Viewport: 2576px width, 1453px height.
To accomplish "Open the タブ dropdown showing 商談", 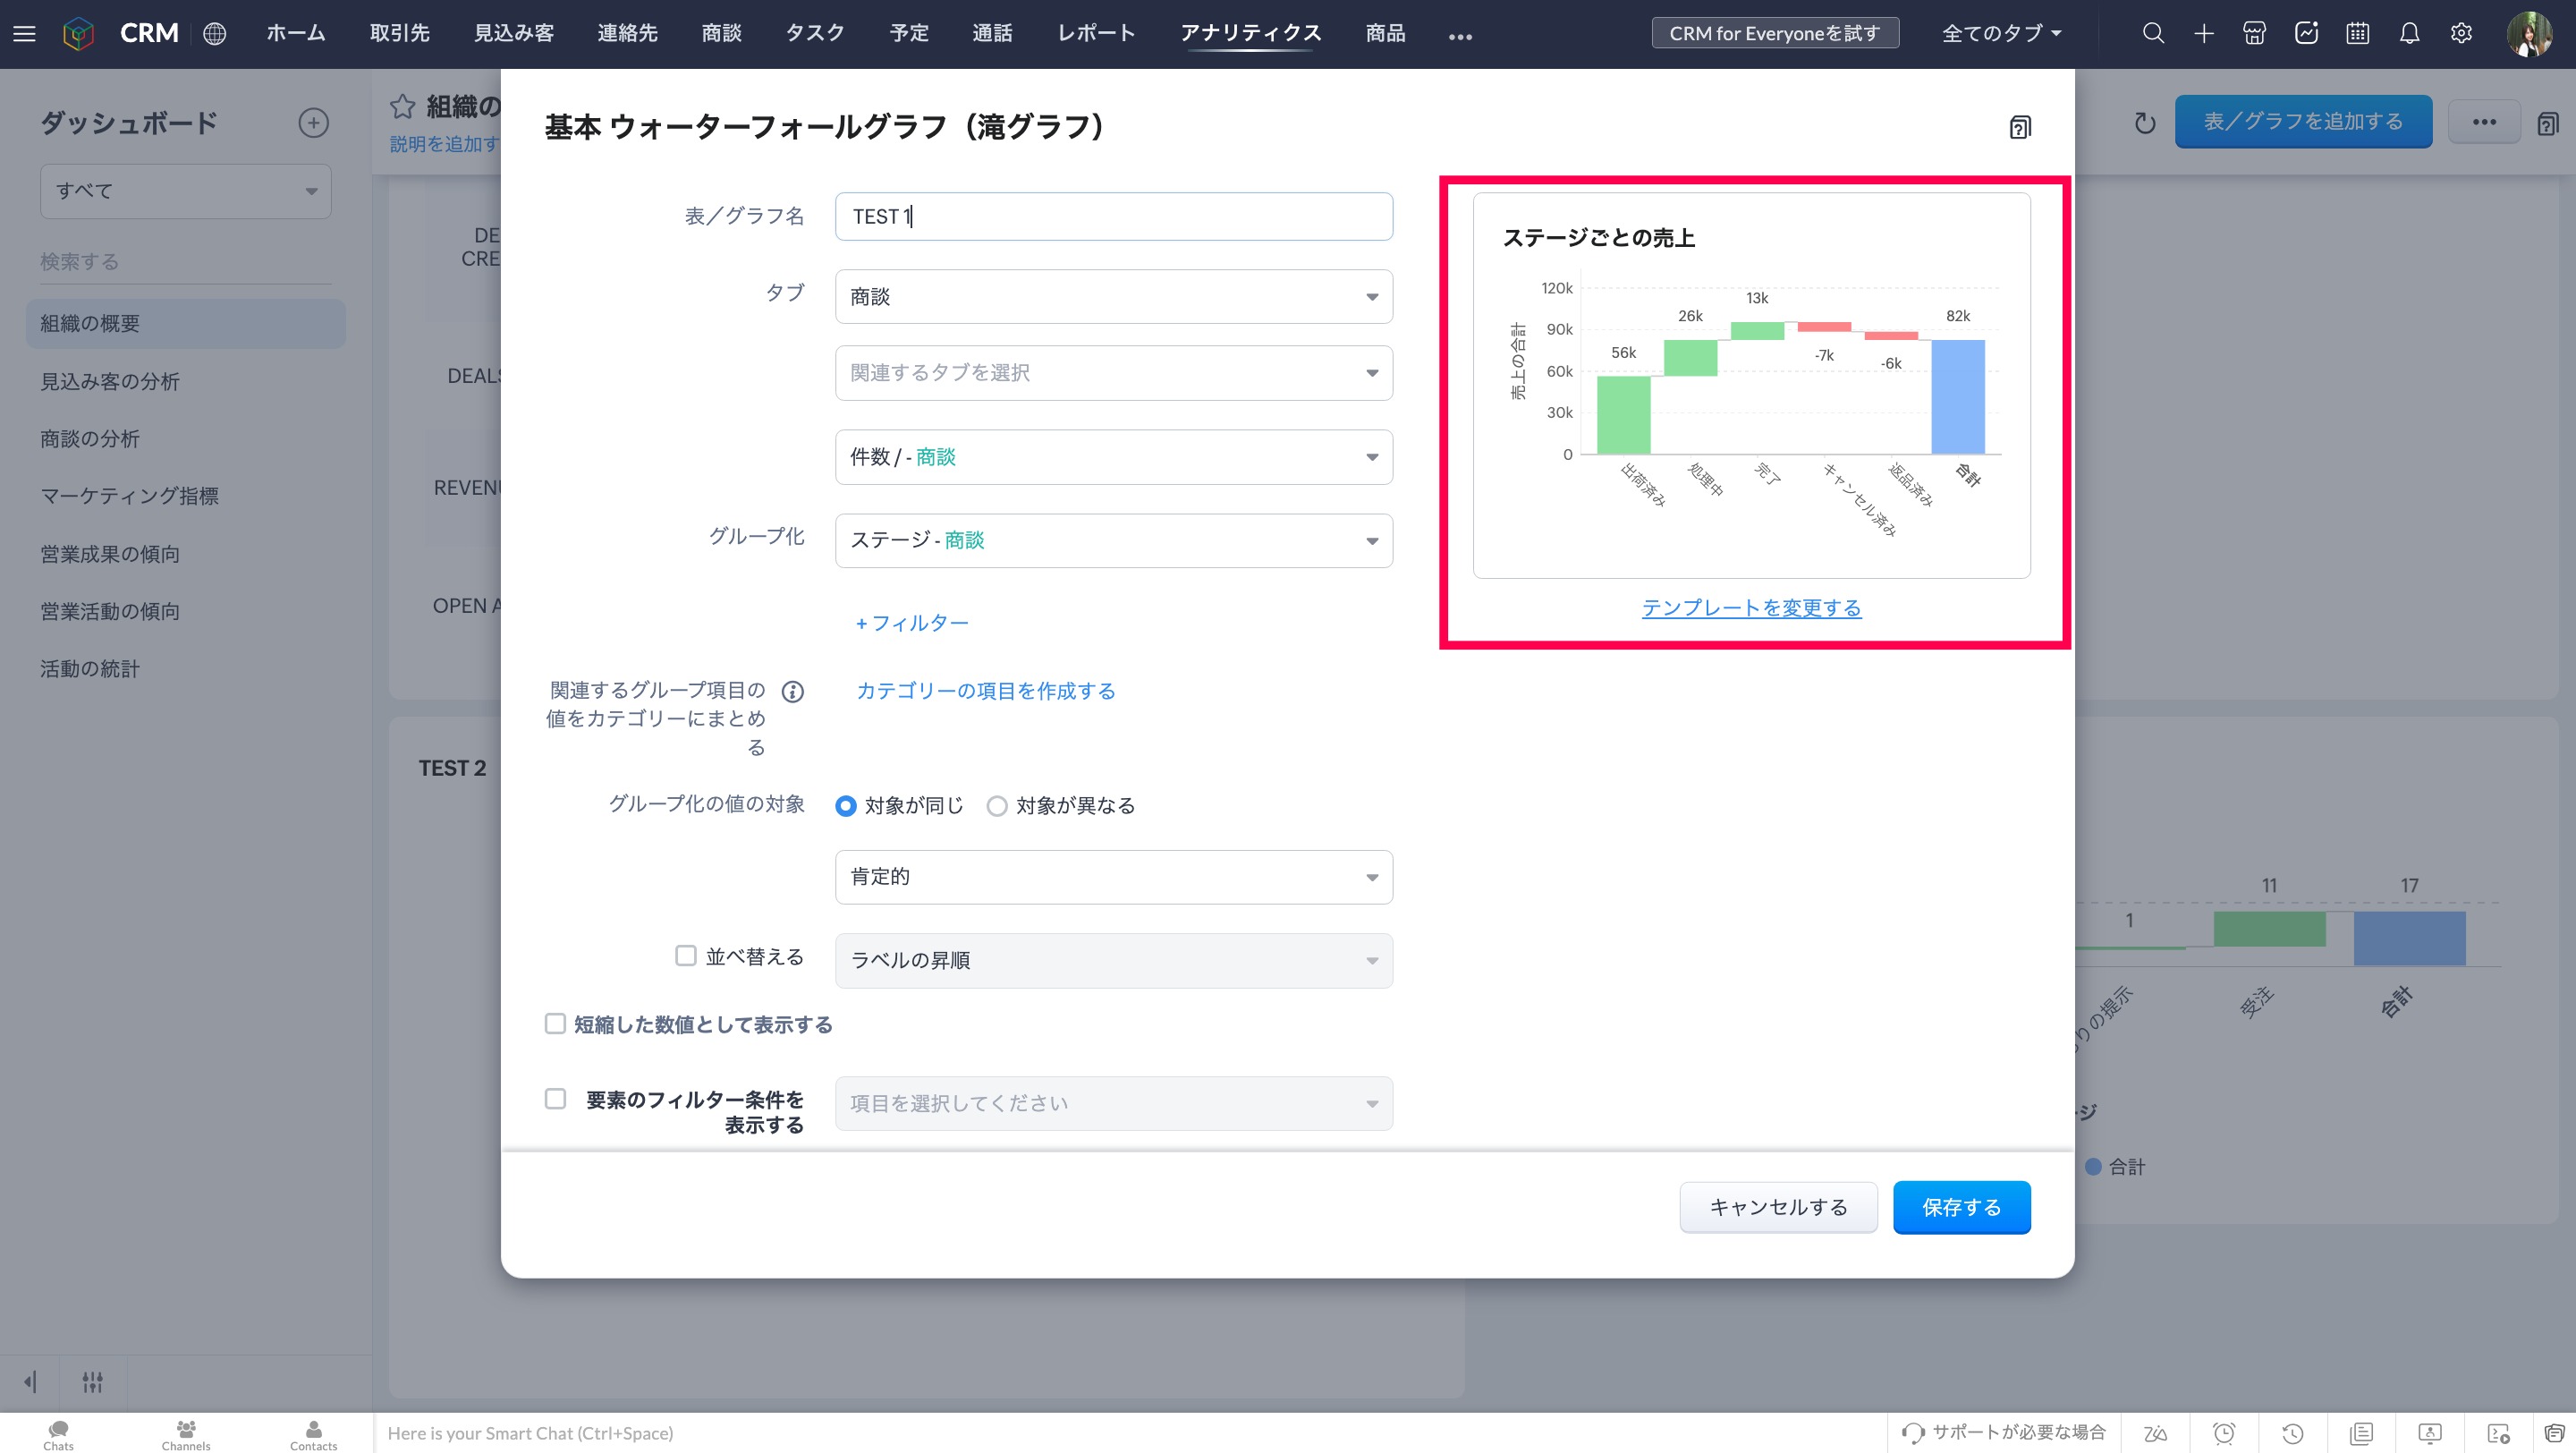I will [x=1113, y=296].
